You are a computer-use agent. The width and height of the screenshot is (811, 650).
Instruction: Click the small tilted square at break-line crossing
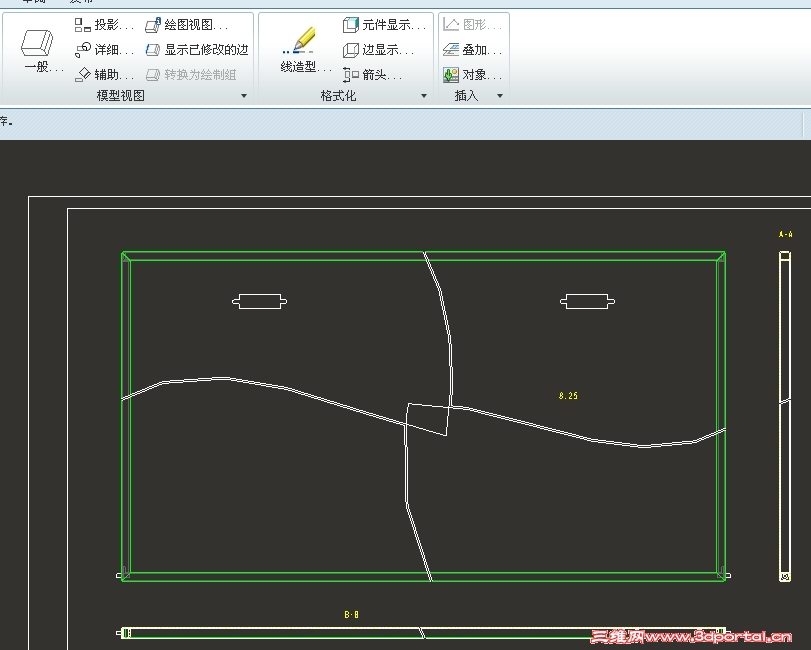pyautogui.click(x=428, y=419)
